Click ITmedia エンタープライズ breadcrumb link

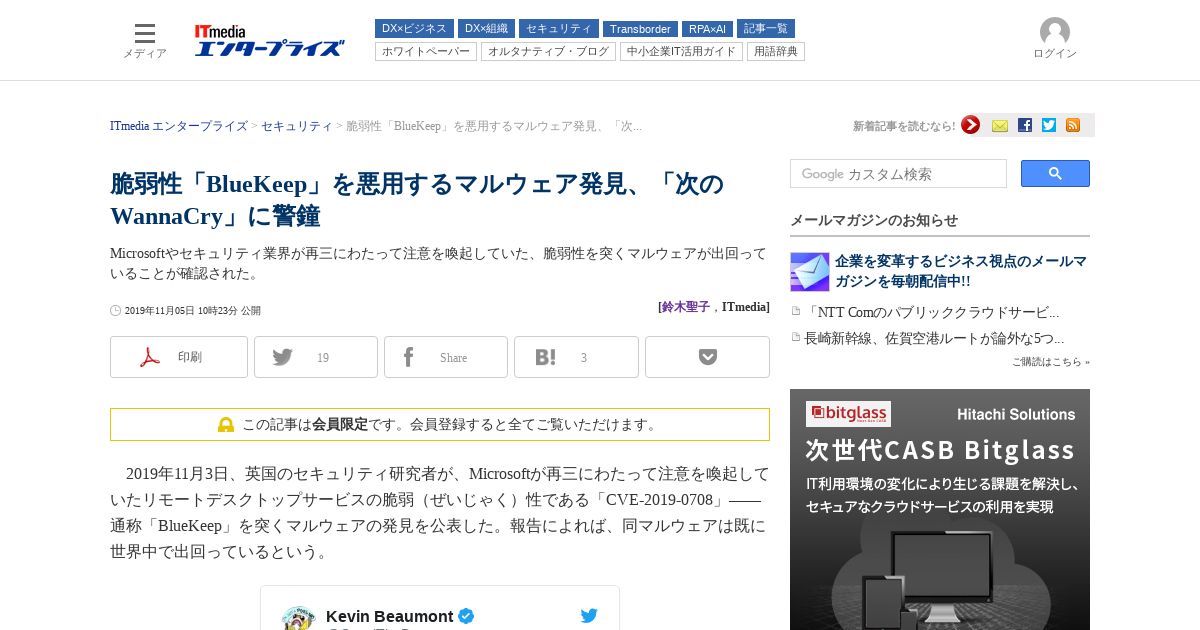tap(179, 126)
